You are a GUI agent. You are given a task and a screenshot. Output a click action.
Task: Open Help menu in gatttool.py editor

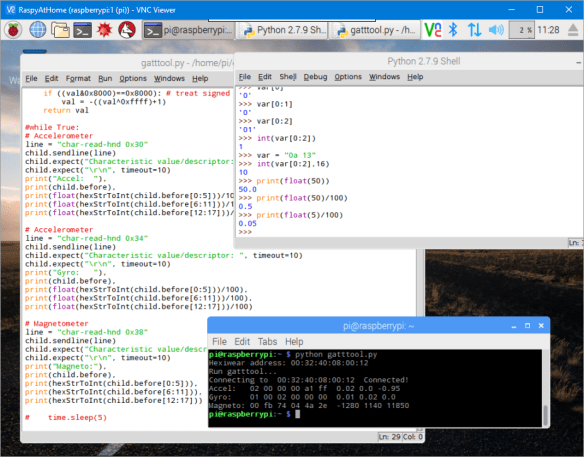point(200,78)
